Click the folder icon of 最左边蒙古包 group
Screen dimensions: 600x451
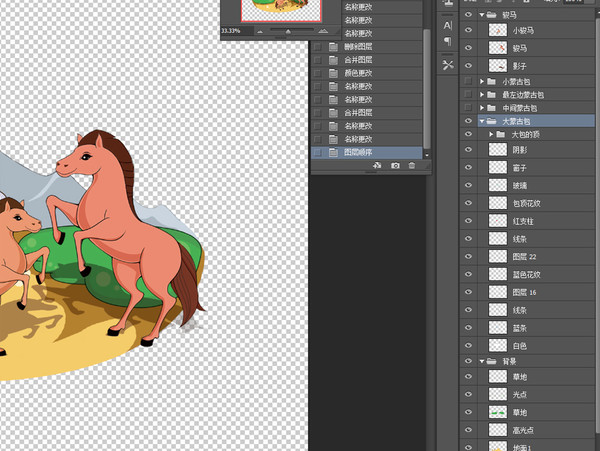click(x=491, y=95)
